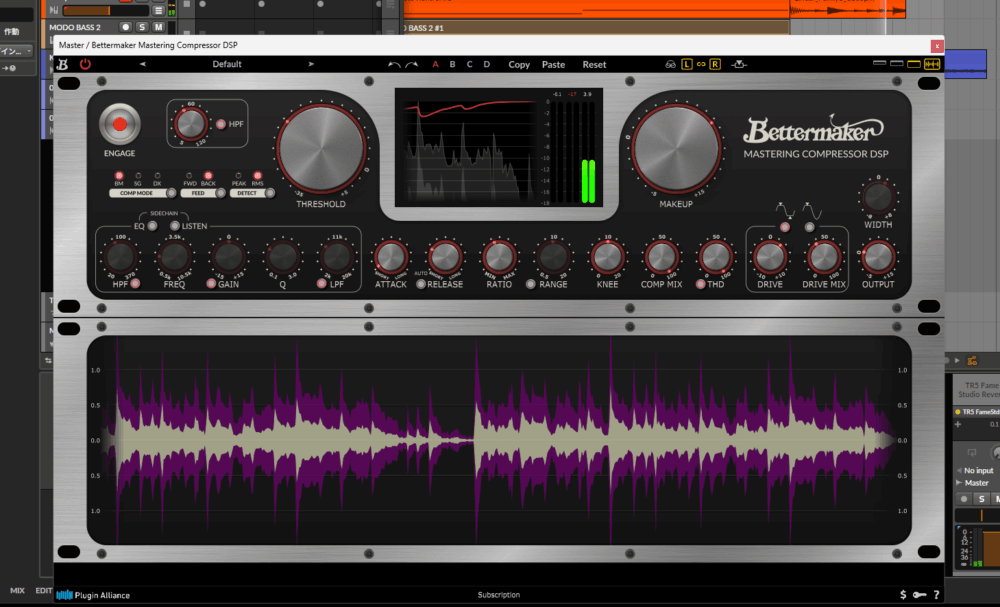Click the large THRESHOLD knob

[321, 148]
